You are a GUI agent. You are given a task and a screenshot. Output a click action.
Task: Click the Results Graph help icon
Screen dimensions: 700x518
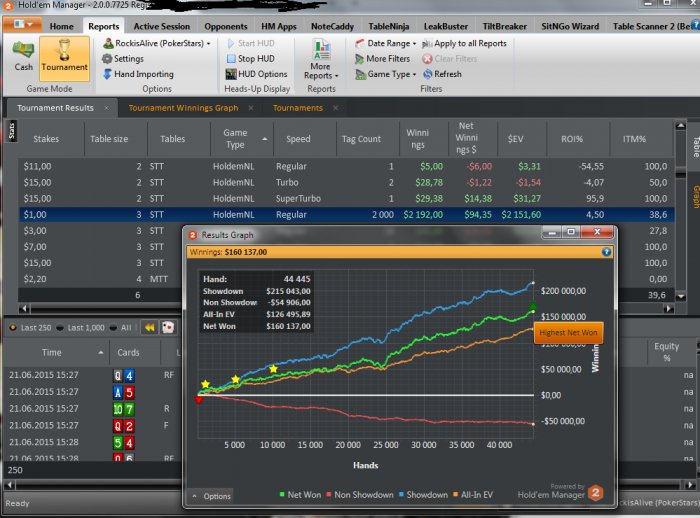pyautogui.click(x=606, y=252)
